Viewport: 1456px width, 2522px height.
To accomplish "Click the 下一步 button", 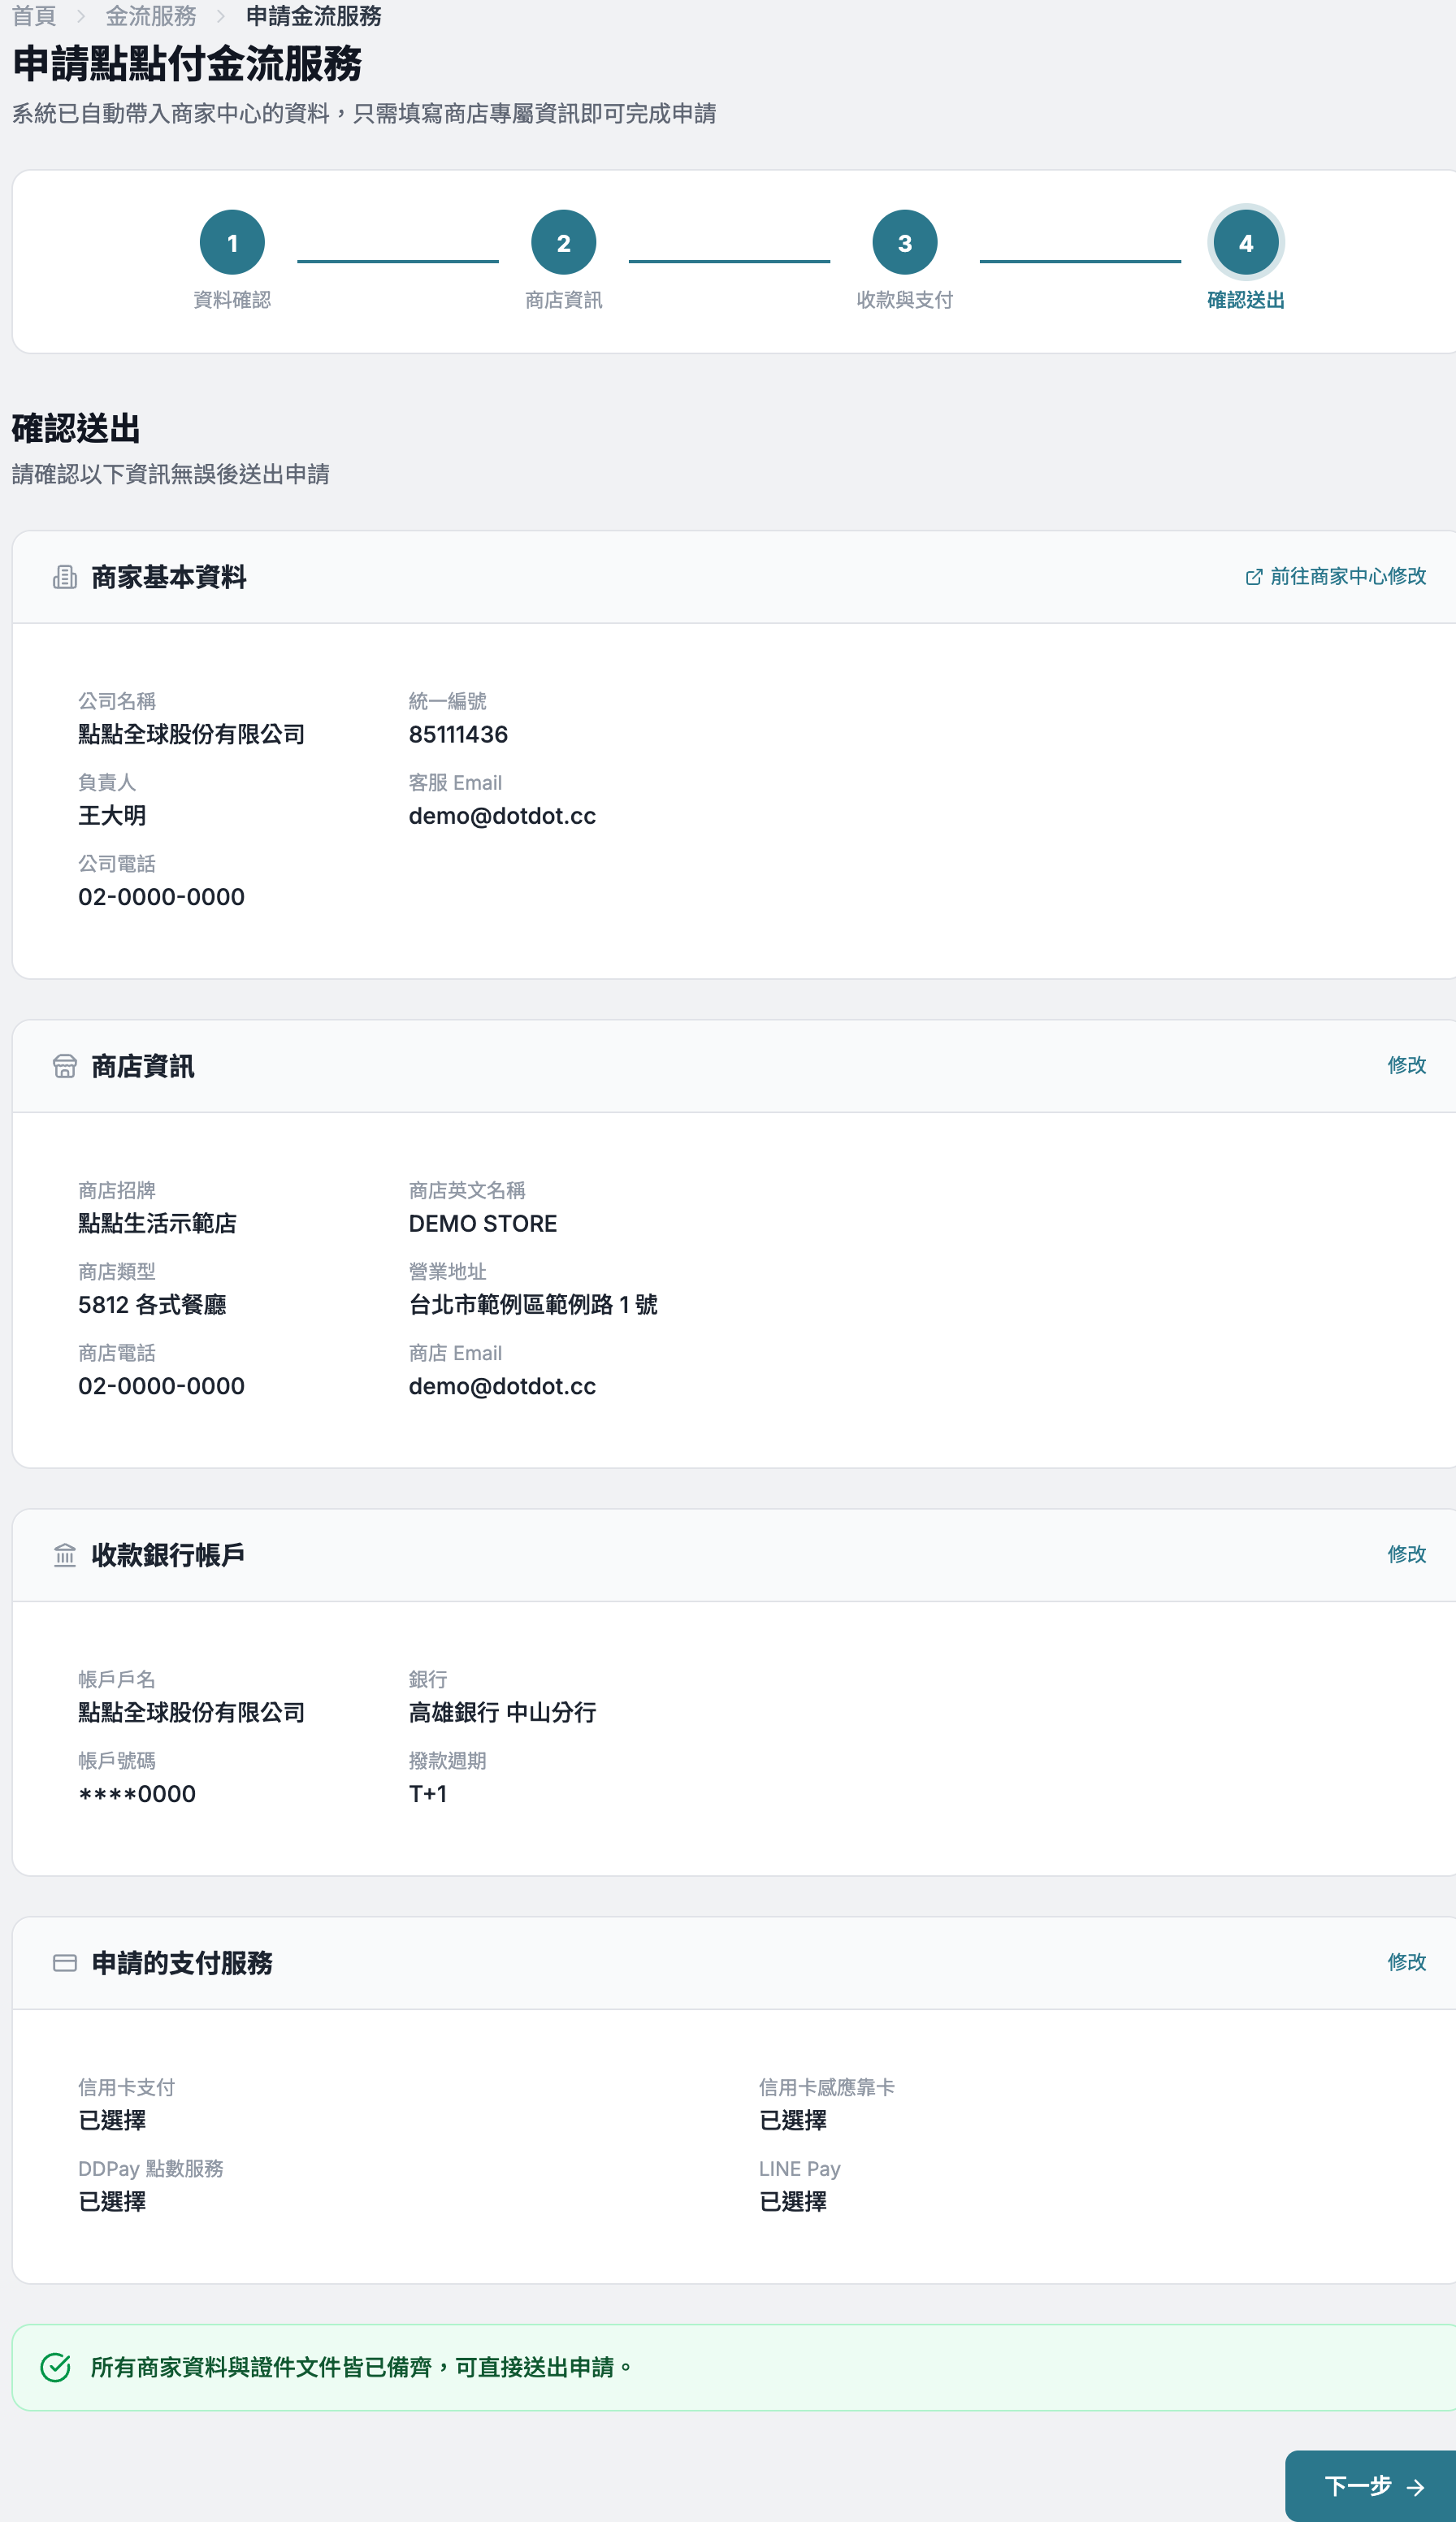I will coord(1371,2486).
